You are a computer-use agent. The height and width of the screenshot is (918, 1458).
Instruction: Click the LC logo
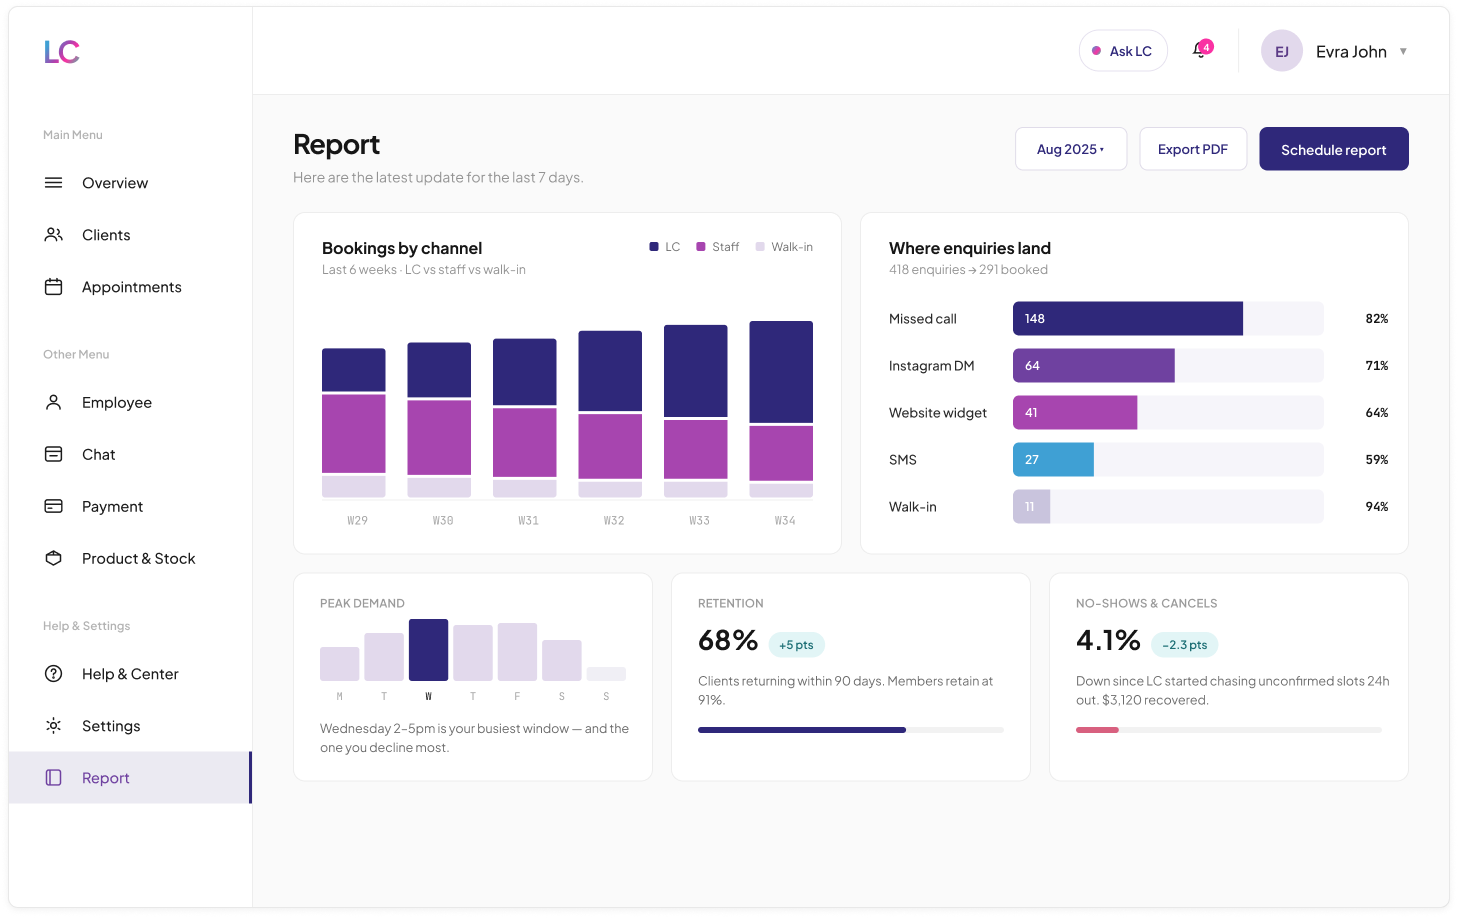[62, 52]
